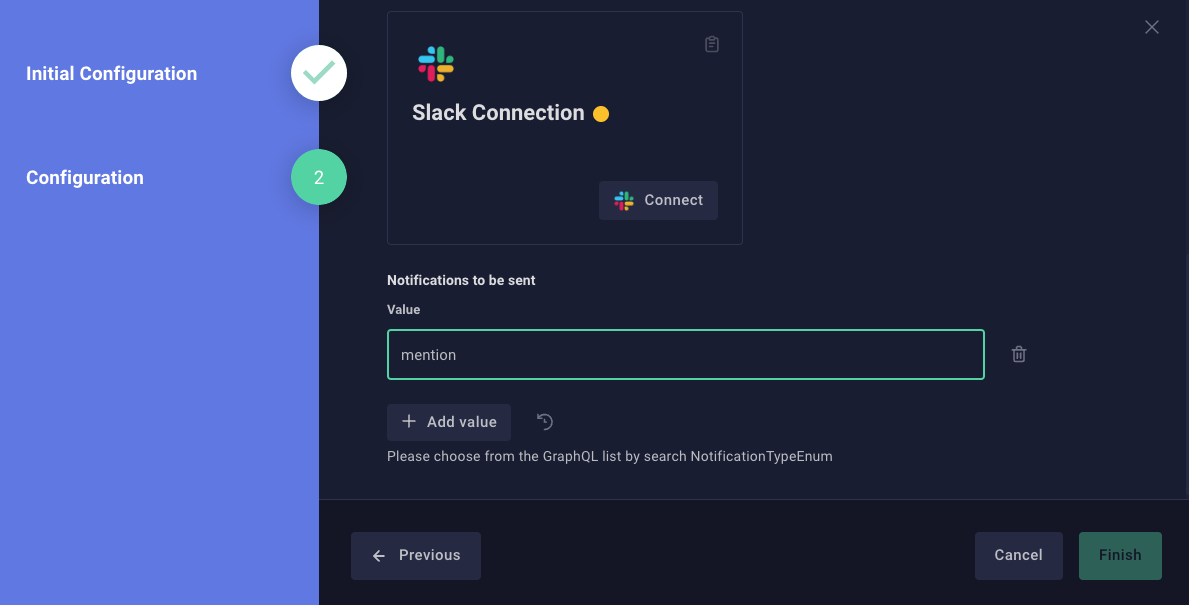Click the Notifications to be sent heading
1189x605 pixels.
[x=461, y=281]
